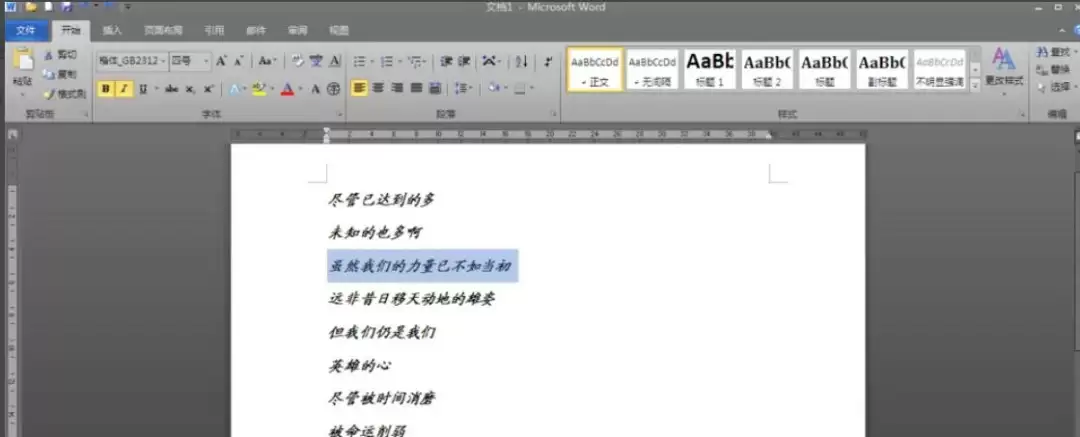Image resolution: width=1080 pixels, height=437 pixels.
Task: Click the yellow text highlight color button
Action: pyautogui.click(x=259, y=89)
